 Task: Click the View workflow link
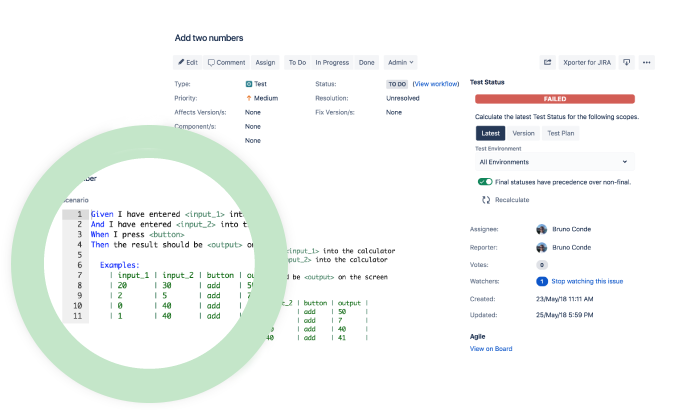(x=435, y=85)
